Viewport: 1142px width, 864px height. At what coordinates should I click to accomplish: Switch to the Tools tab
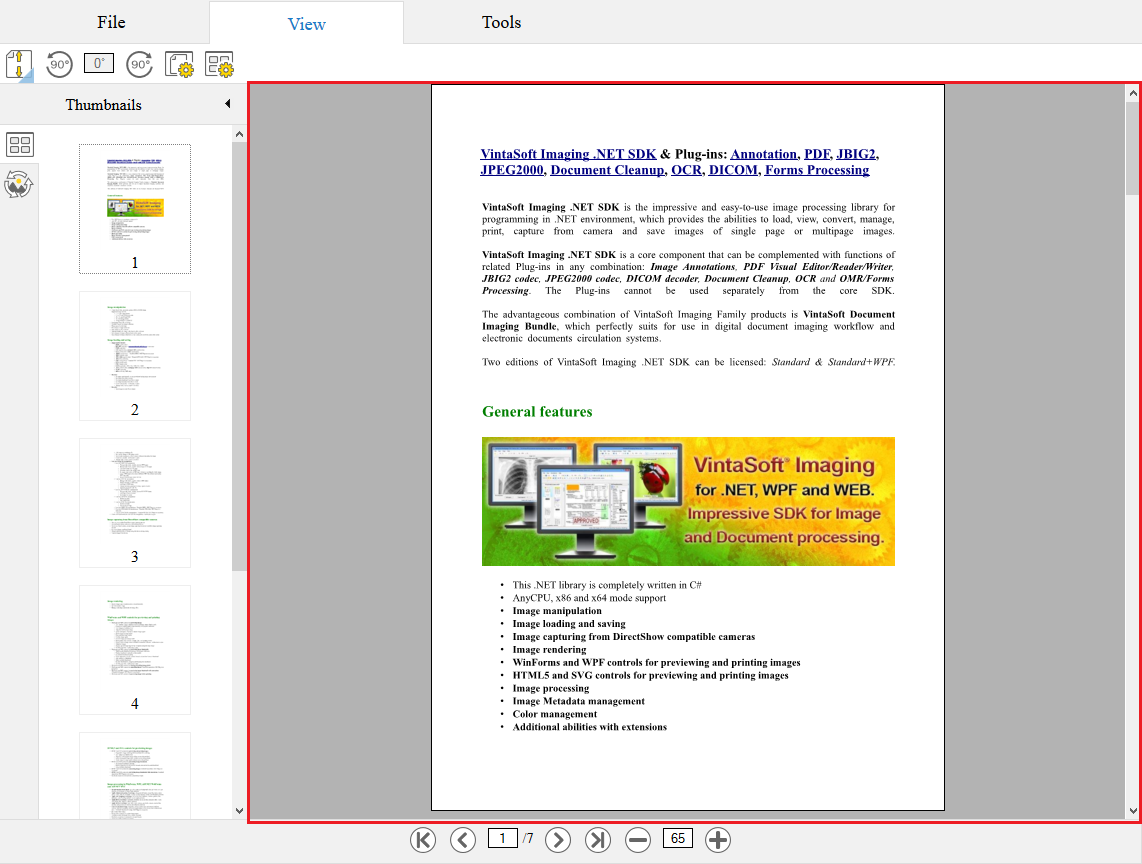501,22
